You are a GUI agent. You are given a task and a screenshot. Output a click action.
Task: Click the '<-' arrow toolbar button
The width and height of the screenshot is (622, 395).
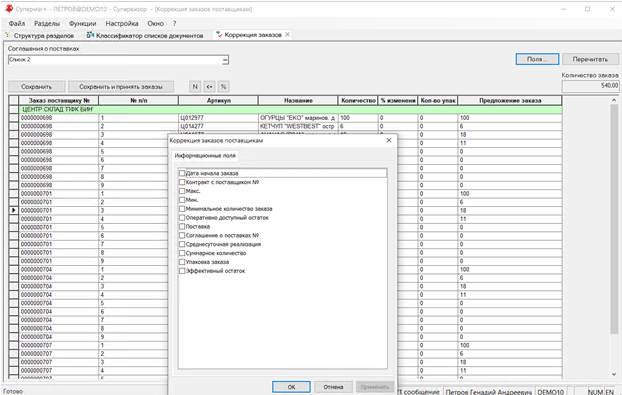(209, 86)
